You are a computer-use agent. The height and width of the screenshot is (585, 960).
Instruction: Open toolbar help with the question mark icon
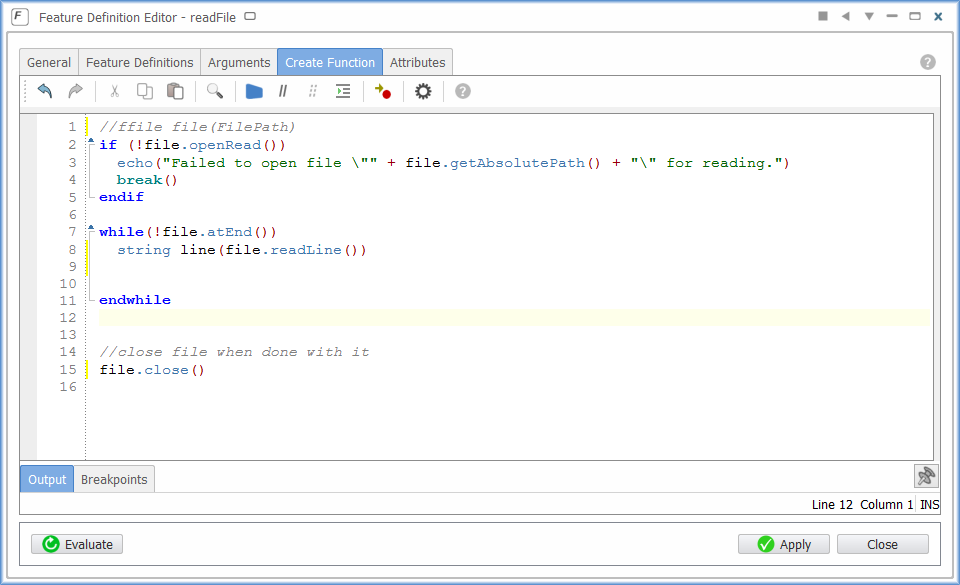463,91
